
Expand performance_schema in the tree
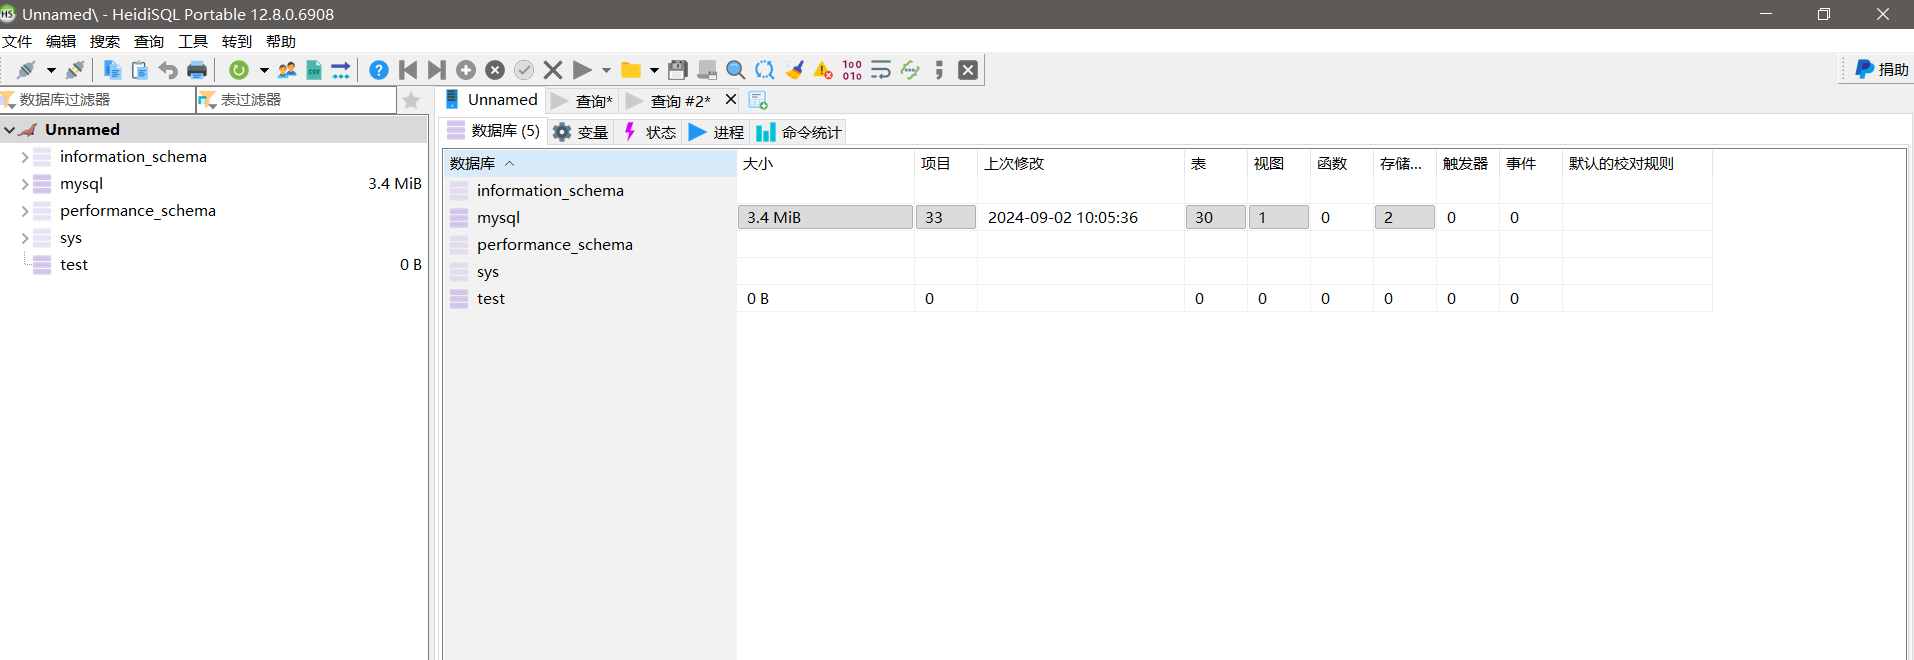pyautogui.click(x=25, y=211)
